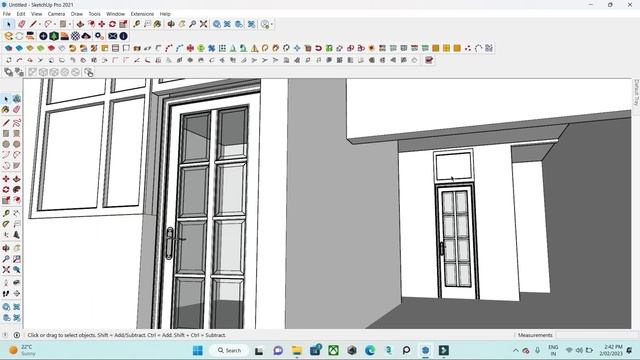The width and height of the screenshot is (640, 360).
Task: Click the dark blue info circle icon
Action: click(x=123, y=36)
